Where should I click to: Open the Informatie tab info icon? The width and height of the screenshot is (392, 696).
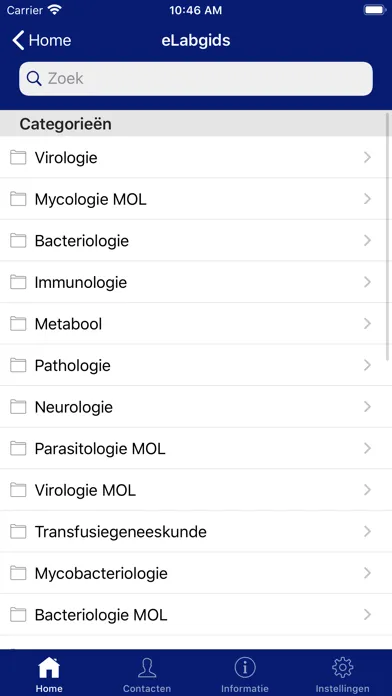click(245, 668)
